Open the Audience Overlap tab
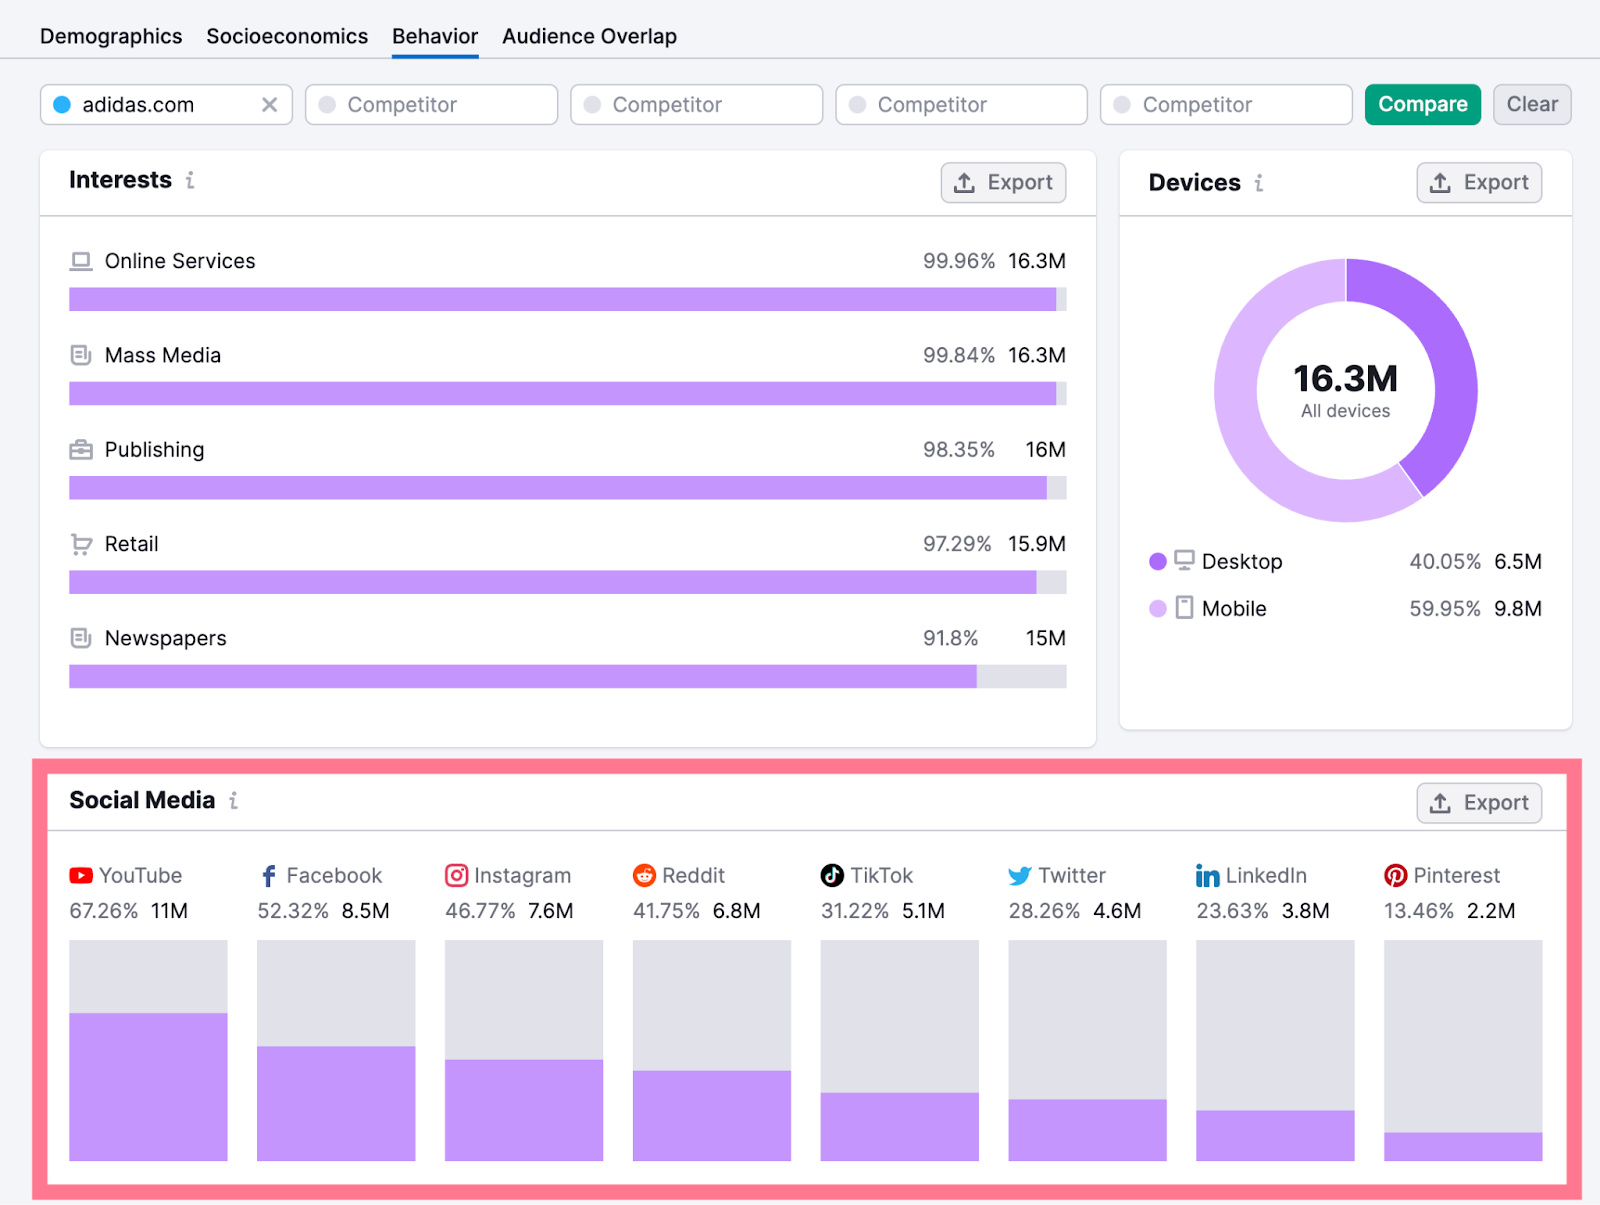The height and width of the screenshot is (1205, 1600). pyautogui.click(x=589, y=35)
